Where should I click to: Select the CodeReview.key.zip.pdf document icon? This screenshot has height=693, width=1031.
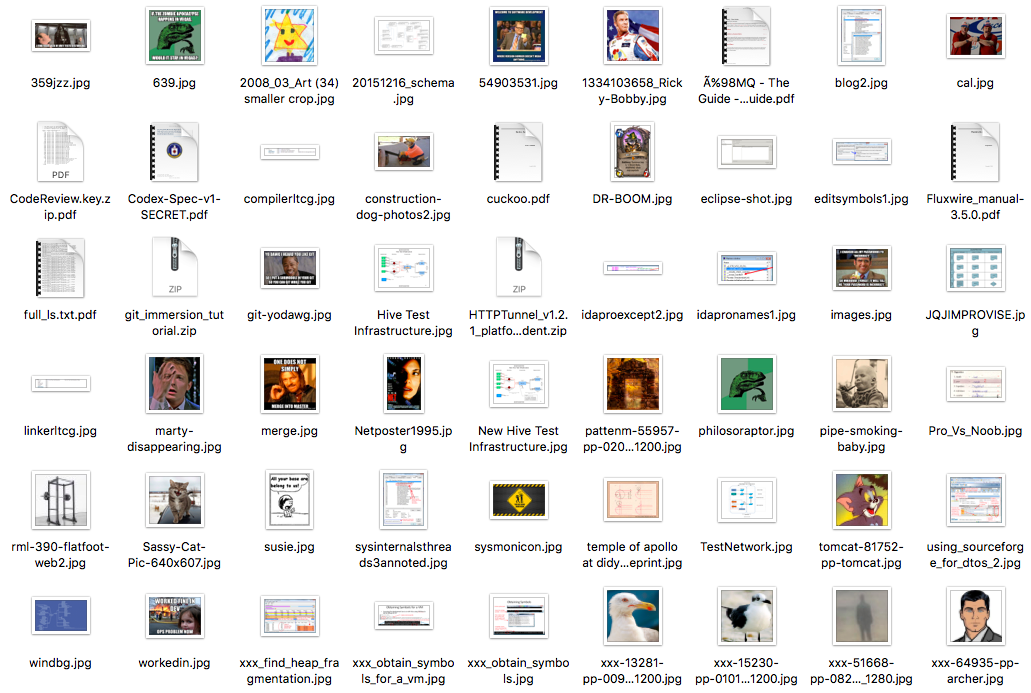[60, 152]
